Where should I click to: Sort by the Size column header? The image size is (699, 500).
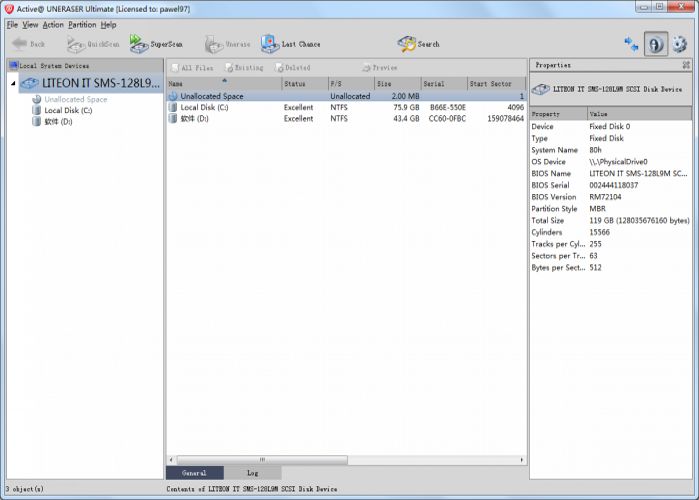398,84
